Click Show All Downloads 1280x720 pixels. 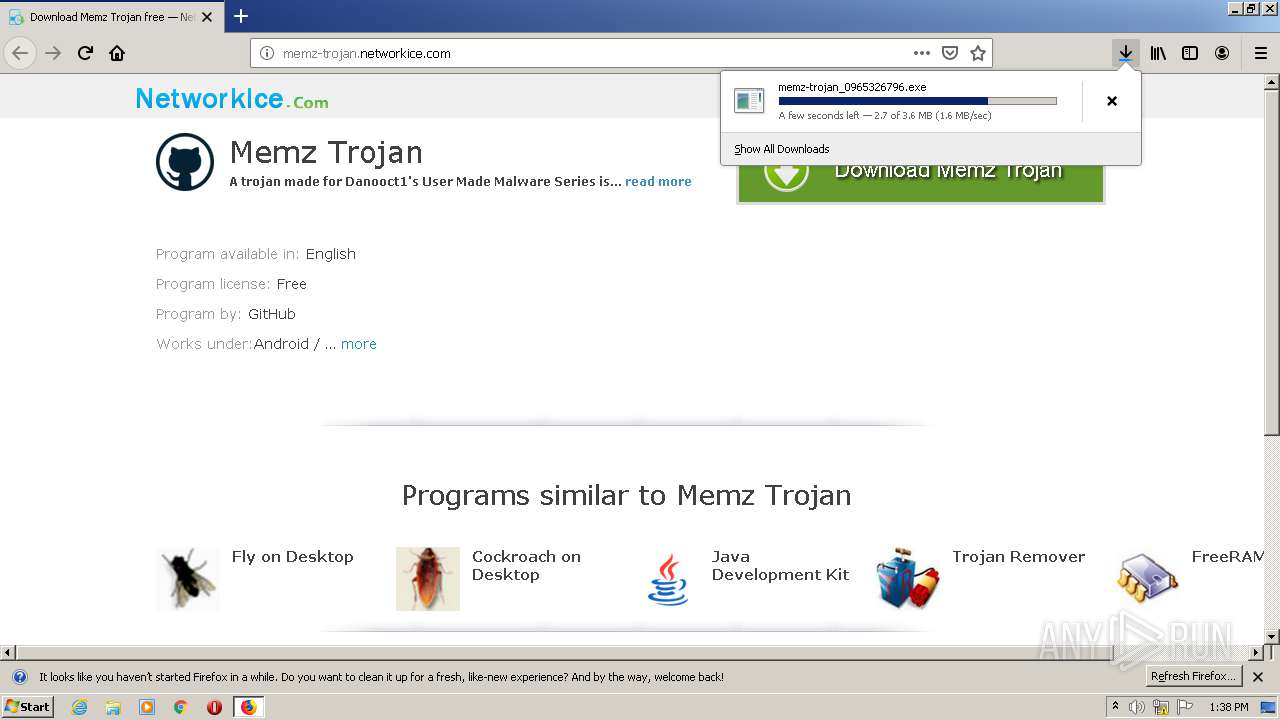[x=781, y=149]
